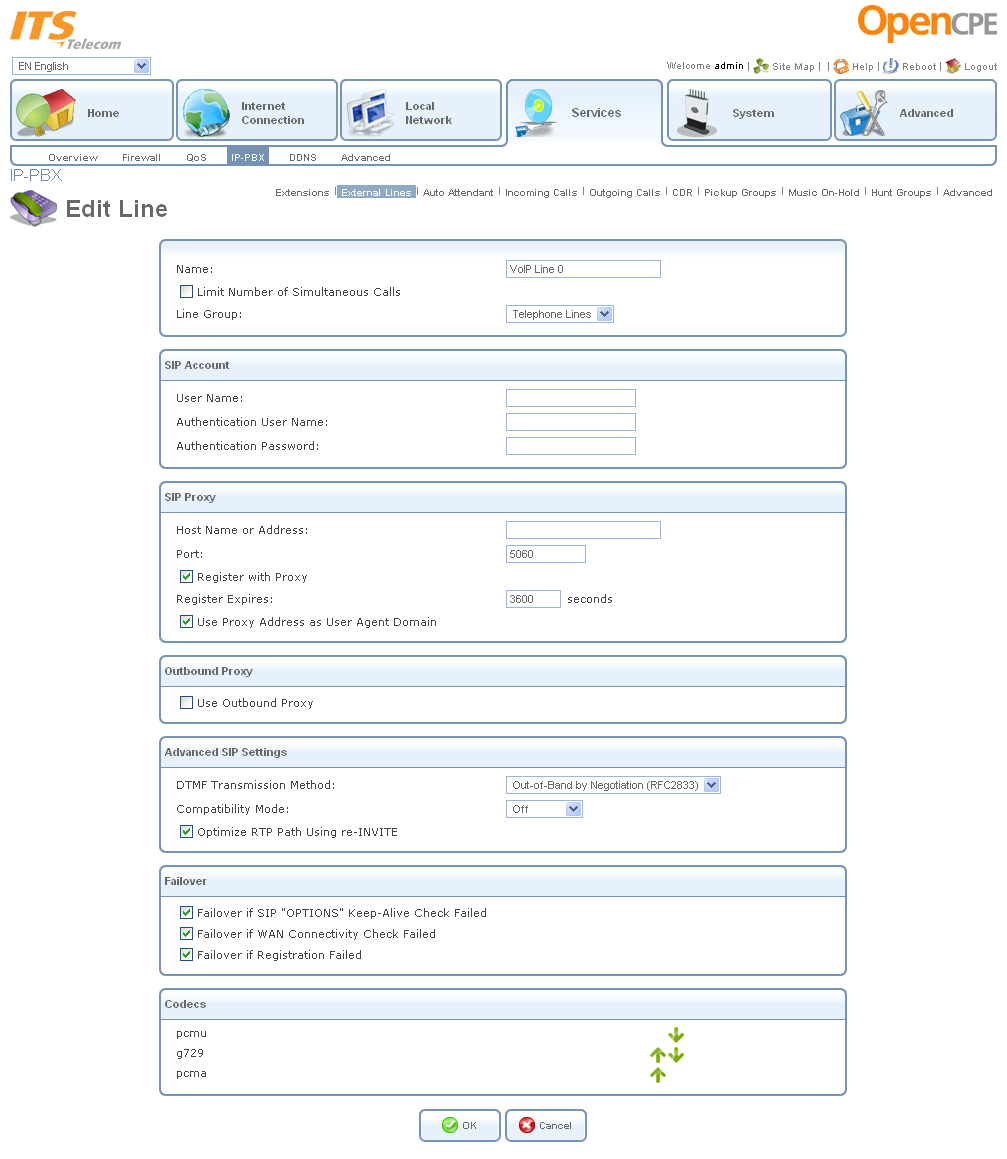Open the Advanced sub-tab under Services
1007x1159 pixels.
pos(365,157)
